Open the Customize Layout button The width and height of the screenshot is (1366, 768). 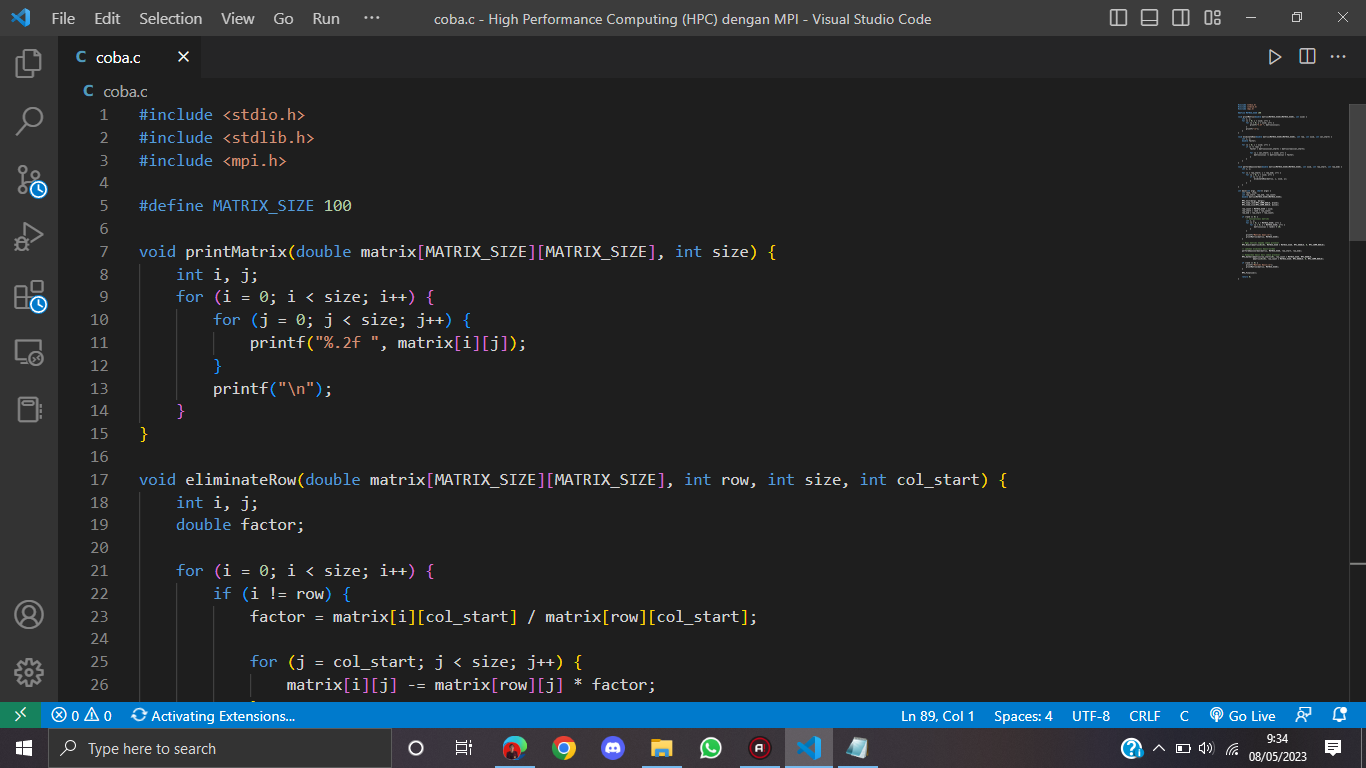pyautogui.click(x=1213, y=18)
